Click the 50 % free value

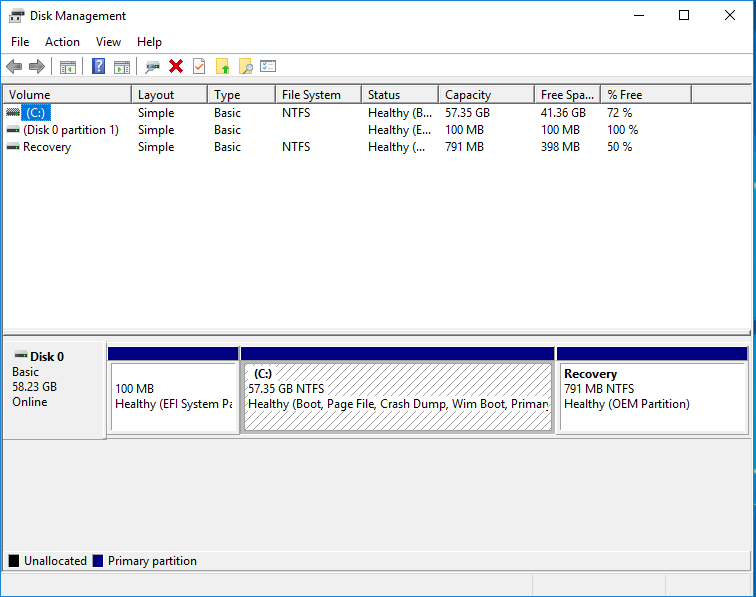coord(620,147)
